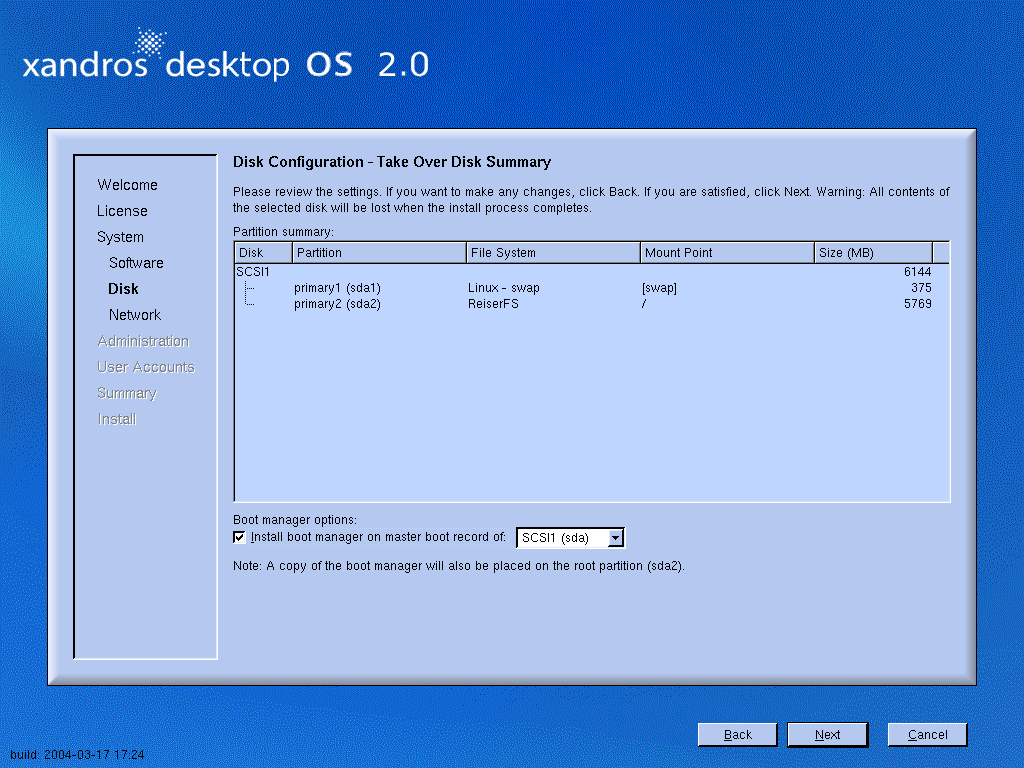Click the Mount Point column header
The width and height of the screenshot is (1024, 768).
(x=727, y=253)
